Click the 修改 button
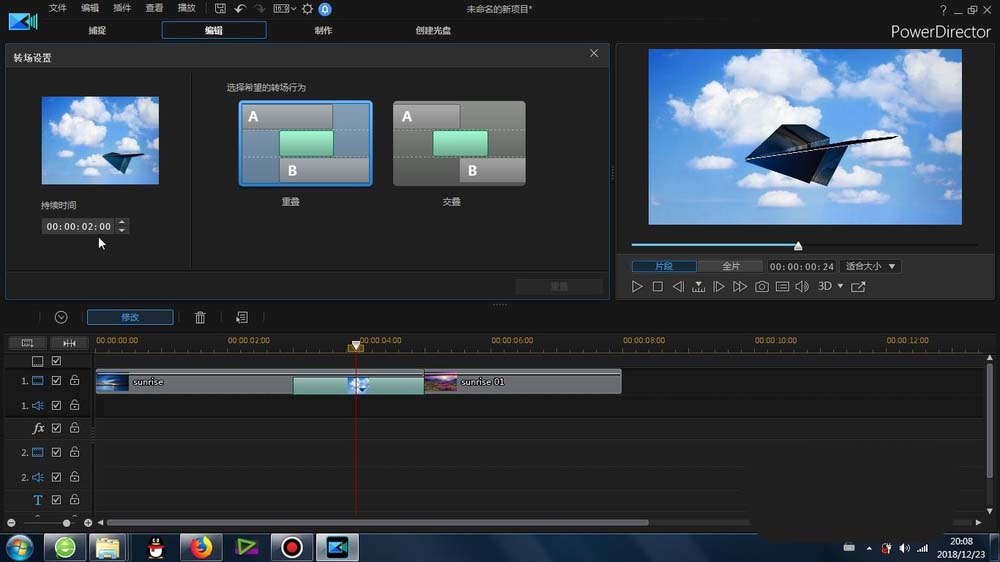Screen dimensions: 1000x562 (130, 317)
